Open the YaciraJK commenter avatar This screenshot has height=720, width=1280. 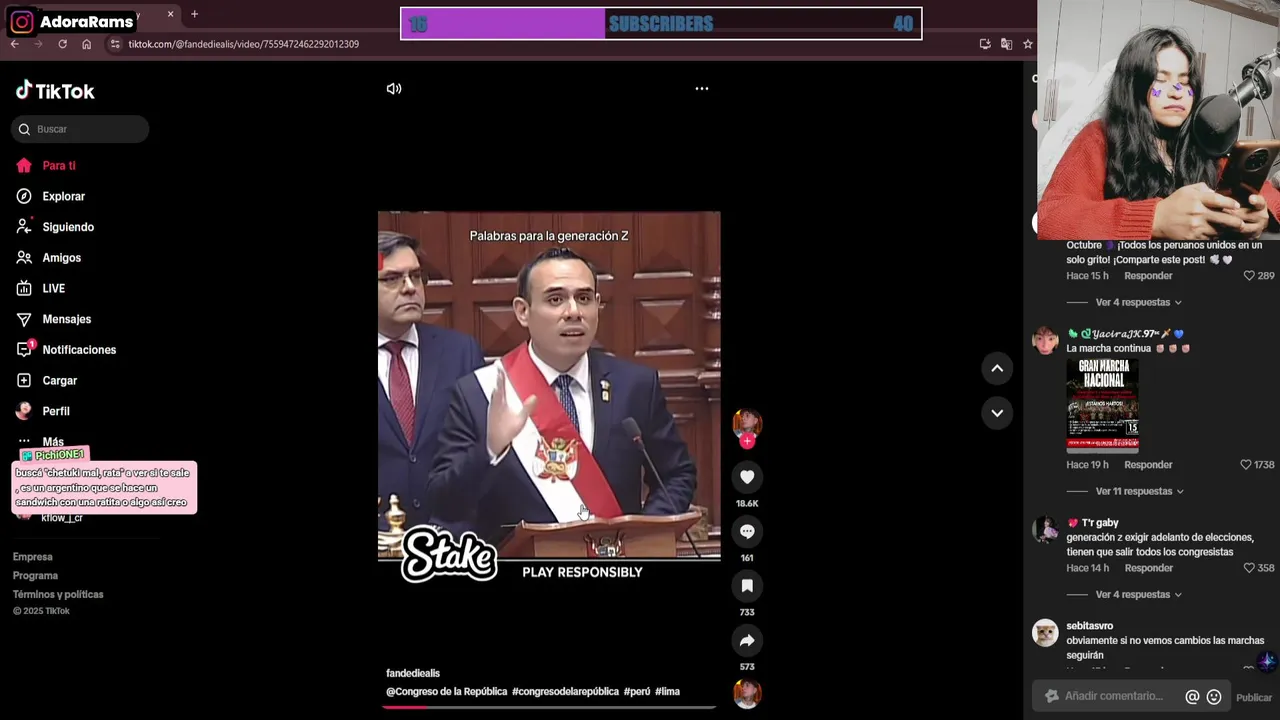click(1045, 340)
